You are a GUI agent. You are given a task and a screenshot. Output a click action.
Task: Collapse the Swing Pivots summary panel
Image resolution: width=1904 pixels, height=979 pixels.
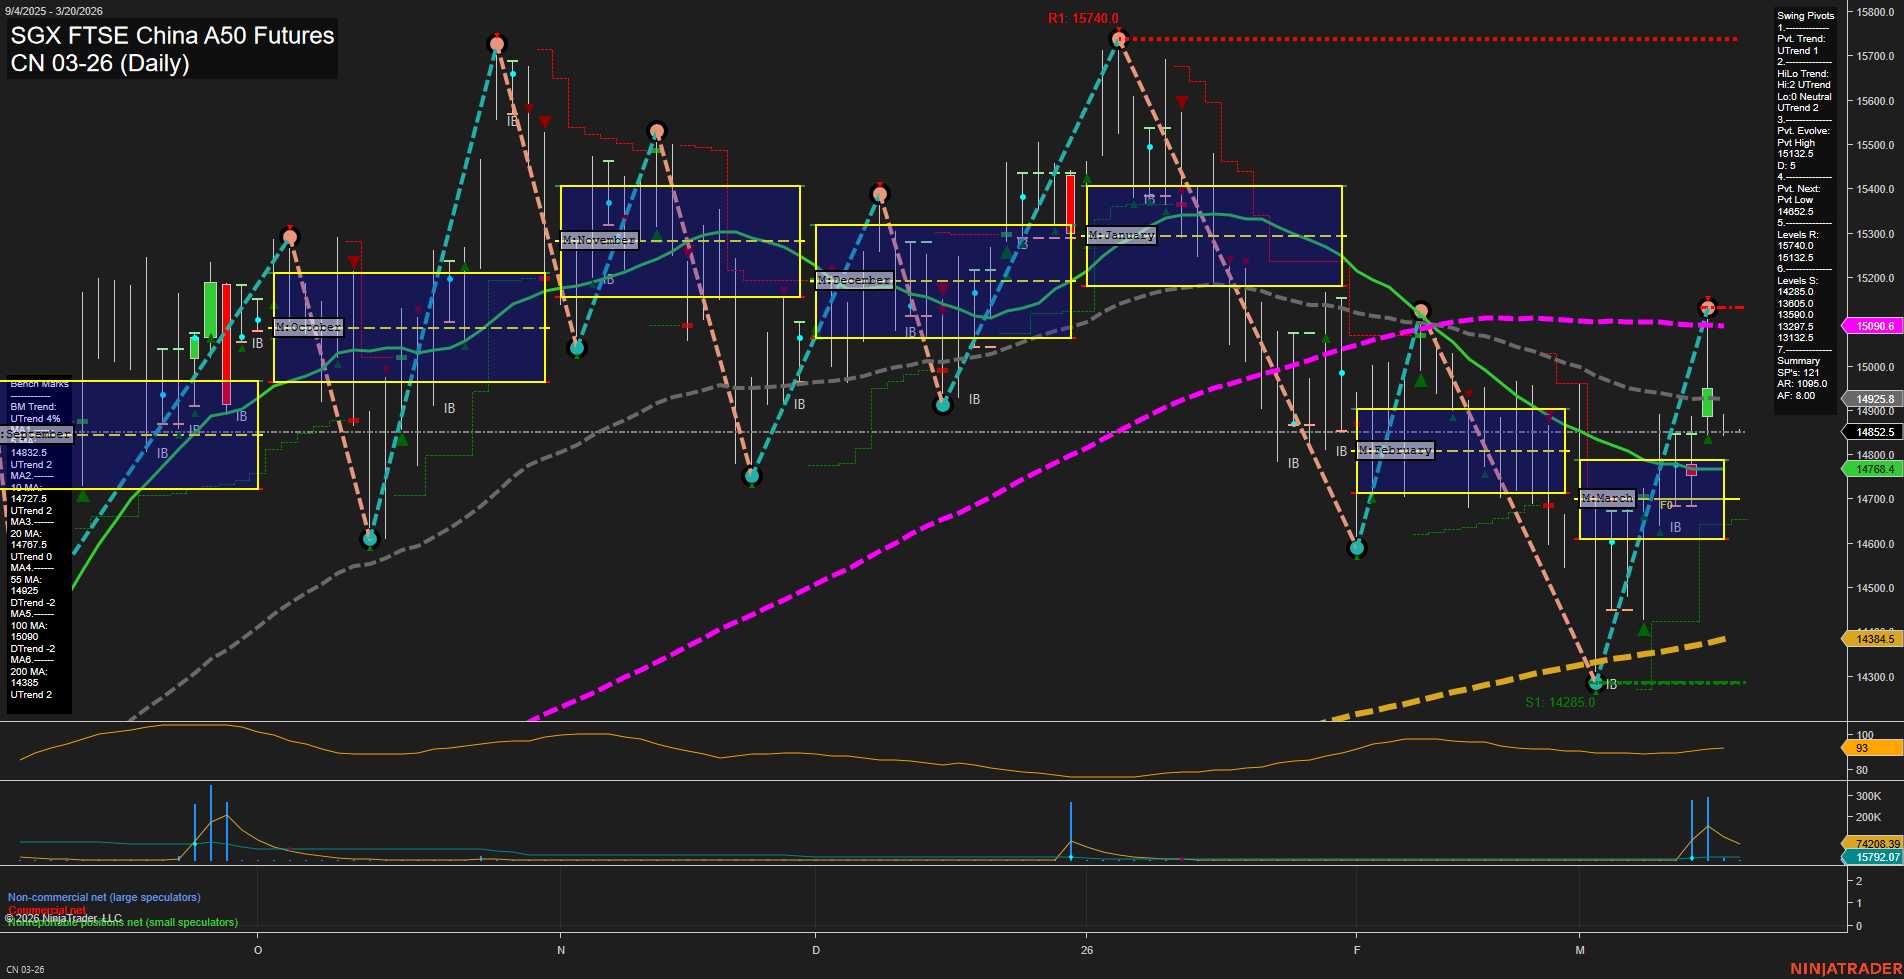point(1806,15)
